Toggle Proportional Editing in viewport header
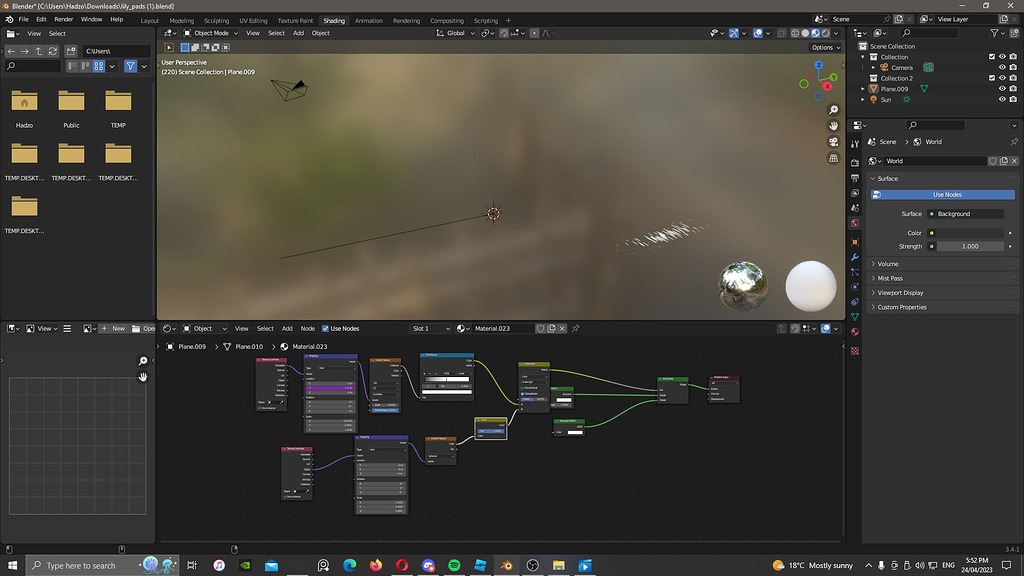The width and height of the screenshot is (1024, 576). coord(534,33)
